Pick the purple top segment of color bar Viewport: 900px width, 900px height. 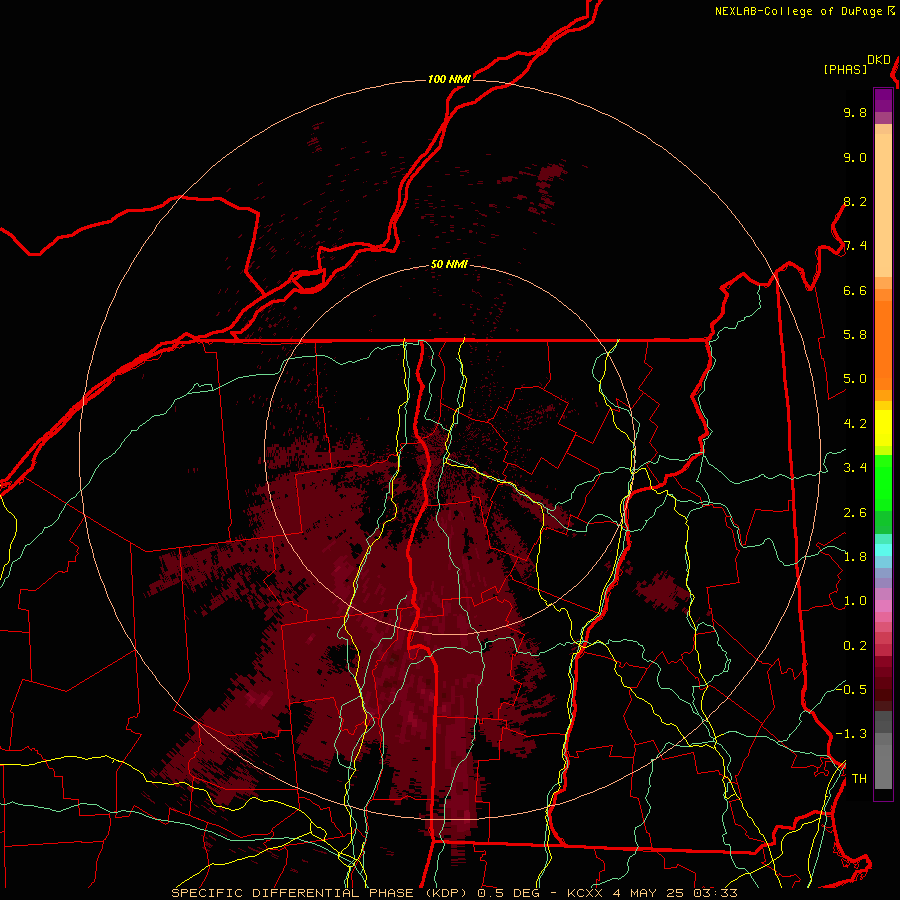point(883,100)
